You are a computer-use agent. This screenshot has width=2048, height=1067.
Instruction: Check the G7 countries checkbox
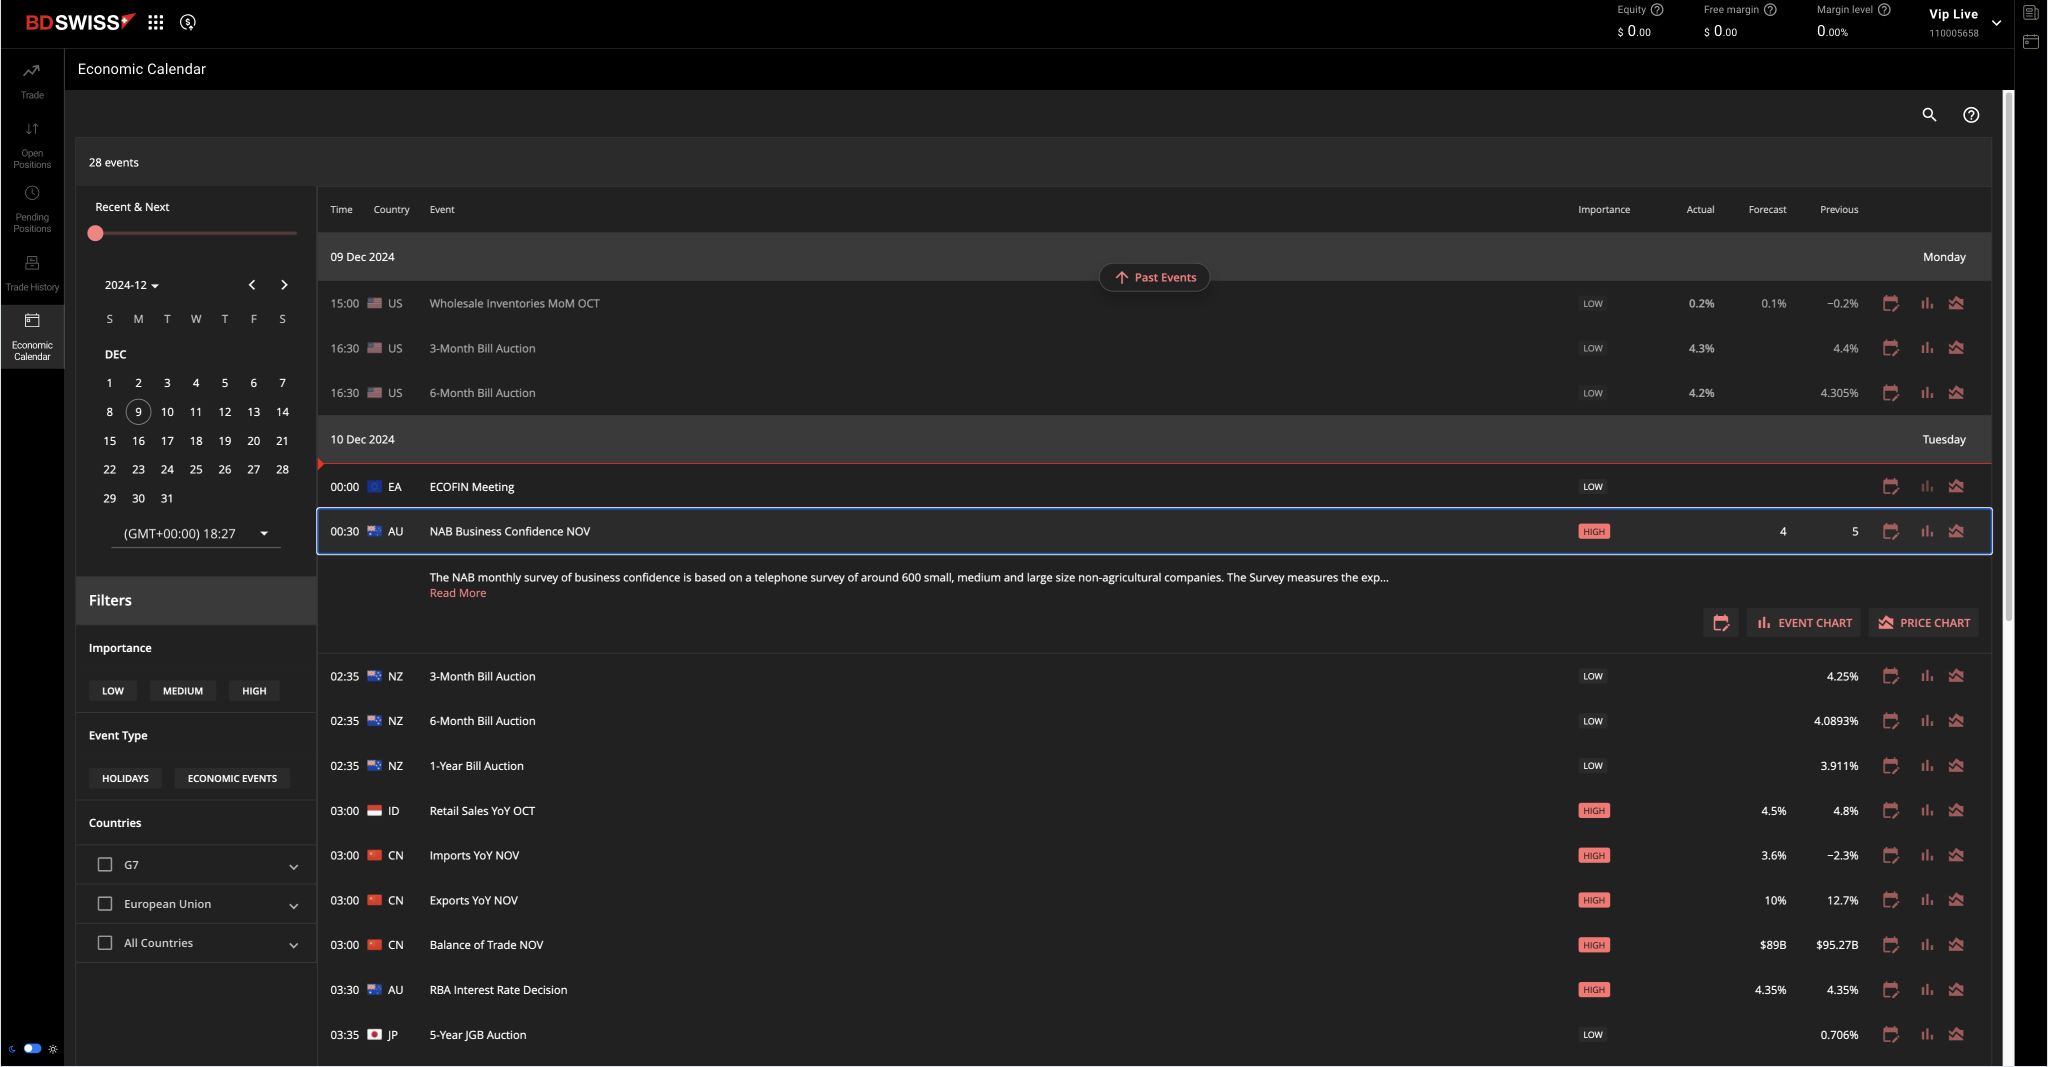pos(105,865)
